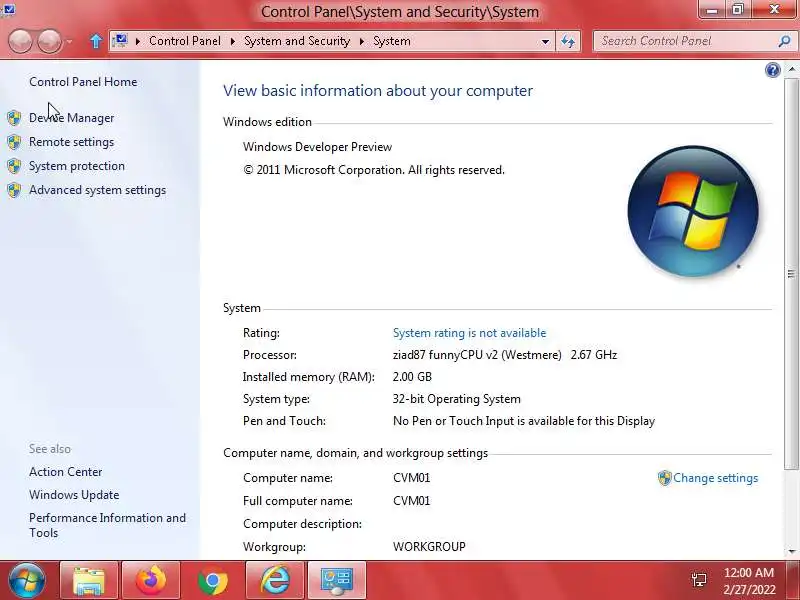800x600 pixels.
Task: Select No Pen or Touch Input text
Action: point(523,421)
